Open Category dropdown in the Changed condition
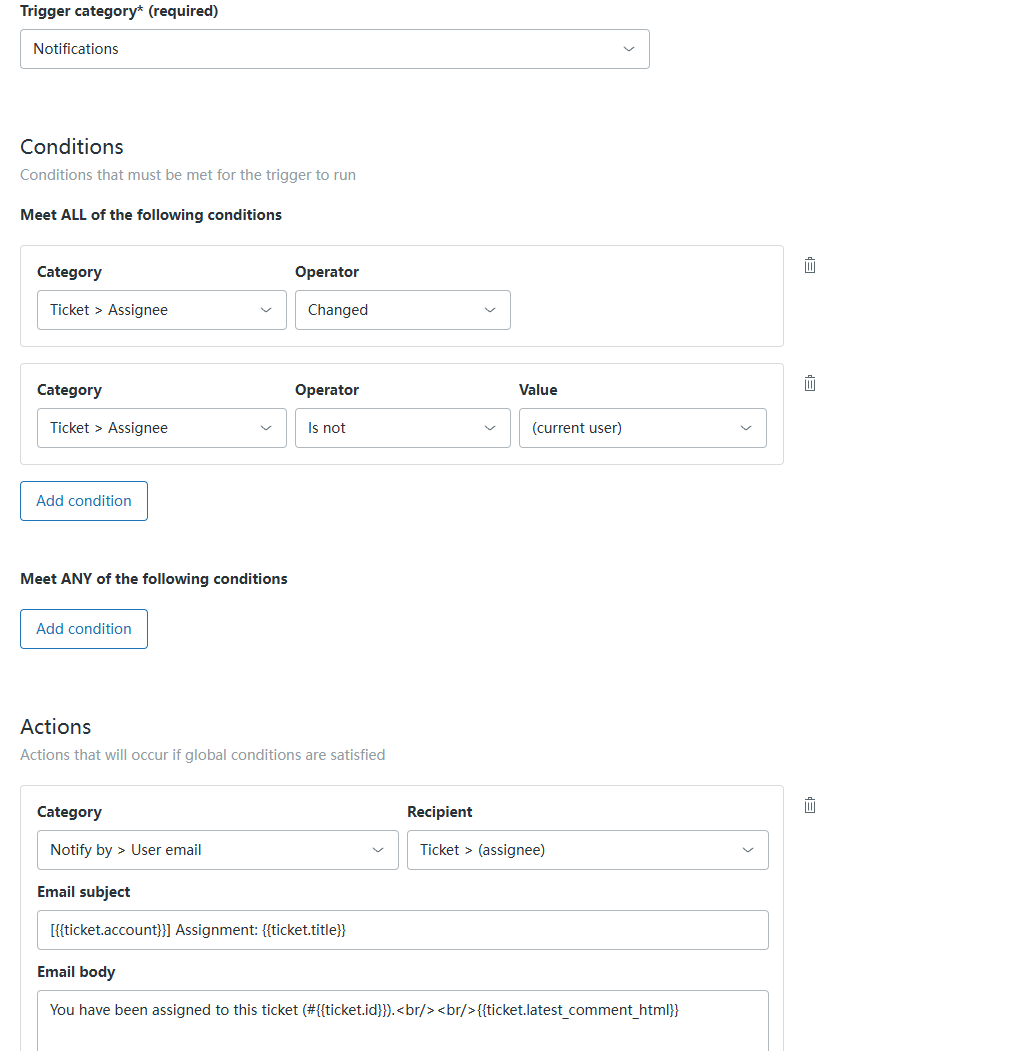 [161, 310]
